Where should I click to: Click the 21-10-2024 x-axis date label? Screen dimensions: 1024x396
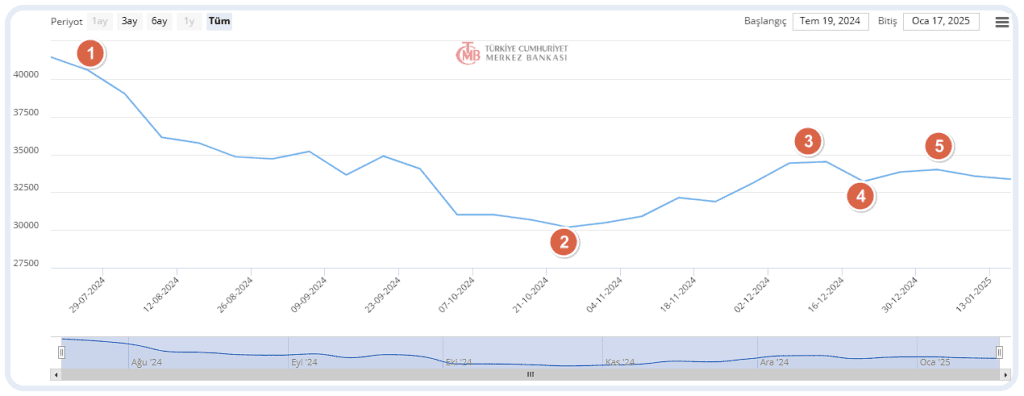point(530,295)
